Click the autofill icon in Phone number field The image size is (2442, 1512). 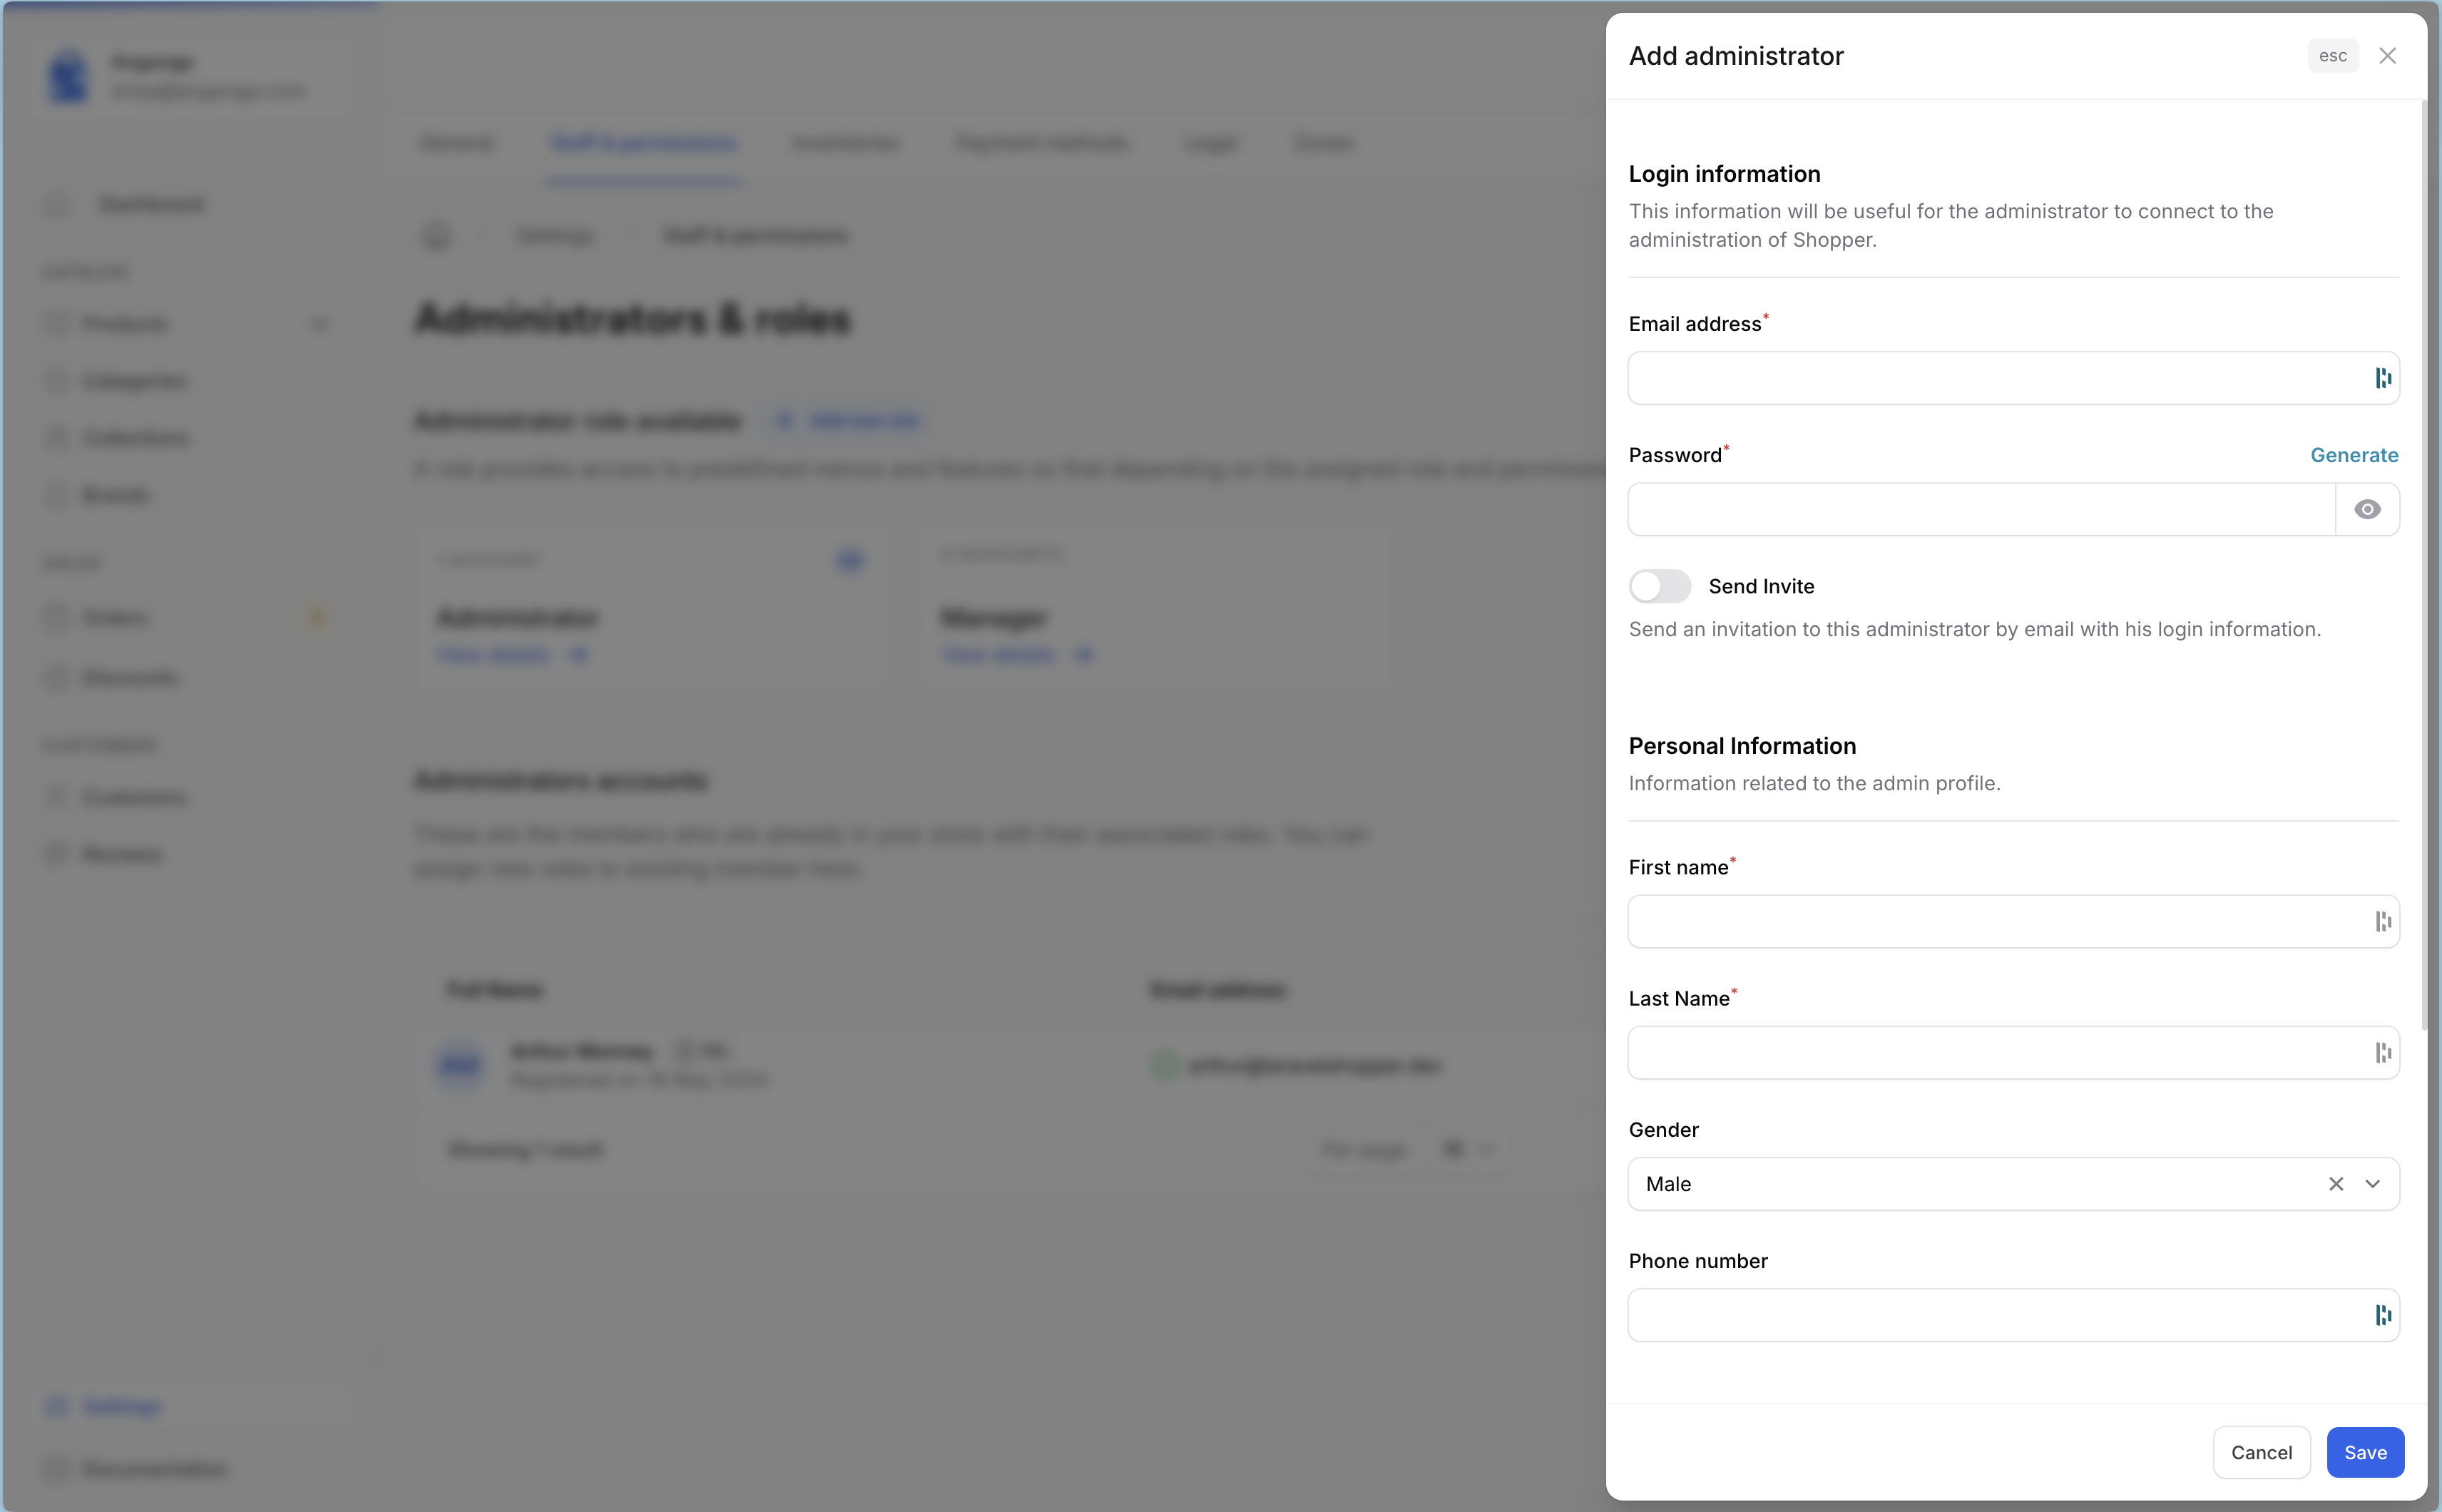[x=2383, y=1315]
